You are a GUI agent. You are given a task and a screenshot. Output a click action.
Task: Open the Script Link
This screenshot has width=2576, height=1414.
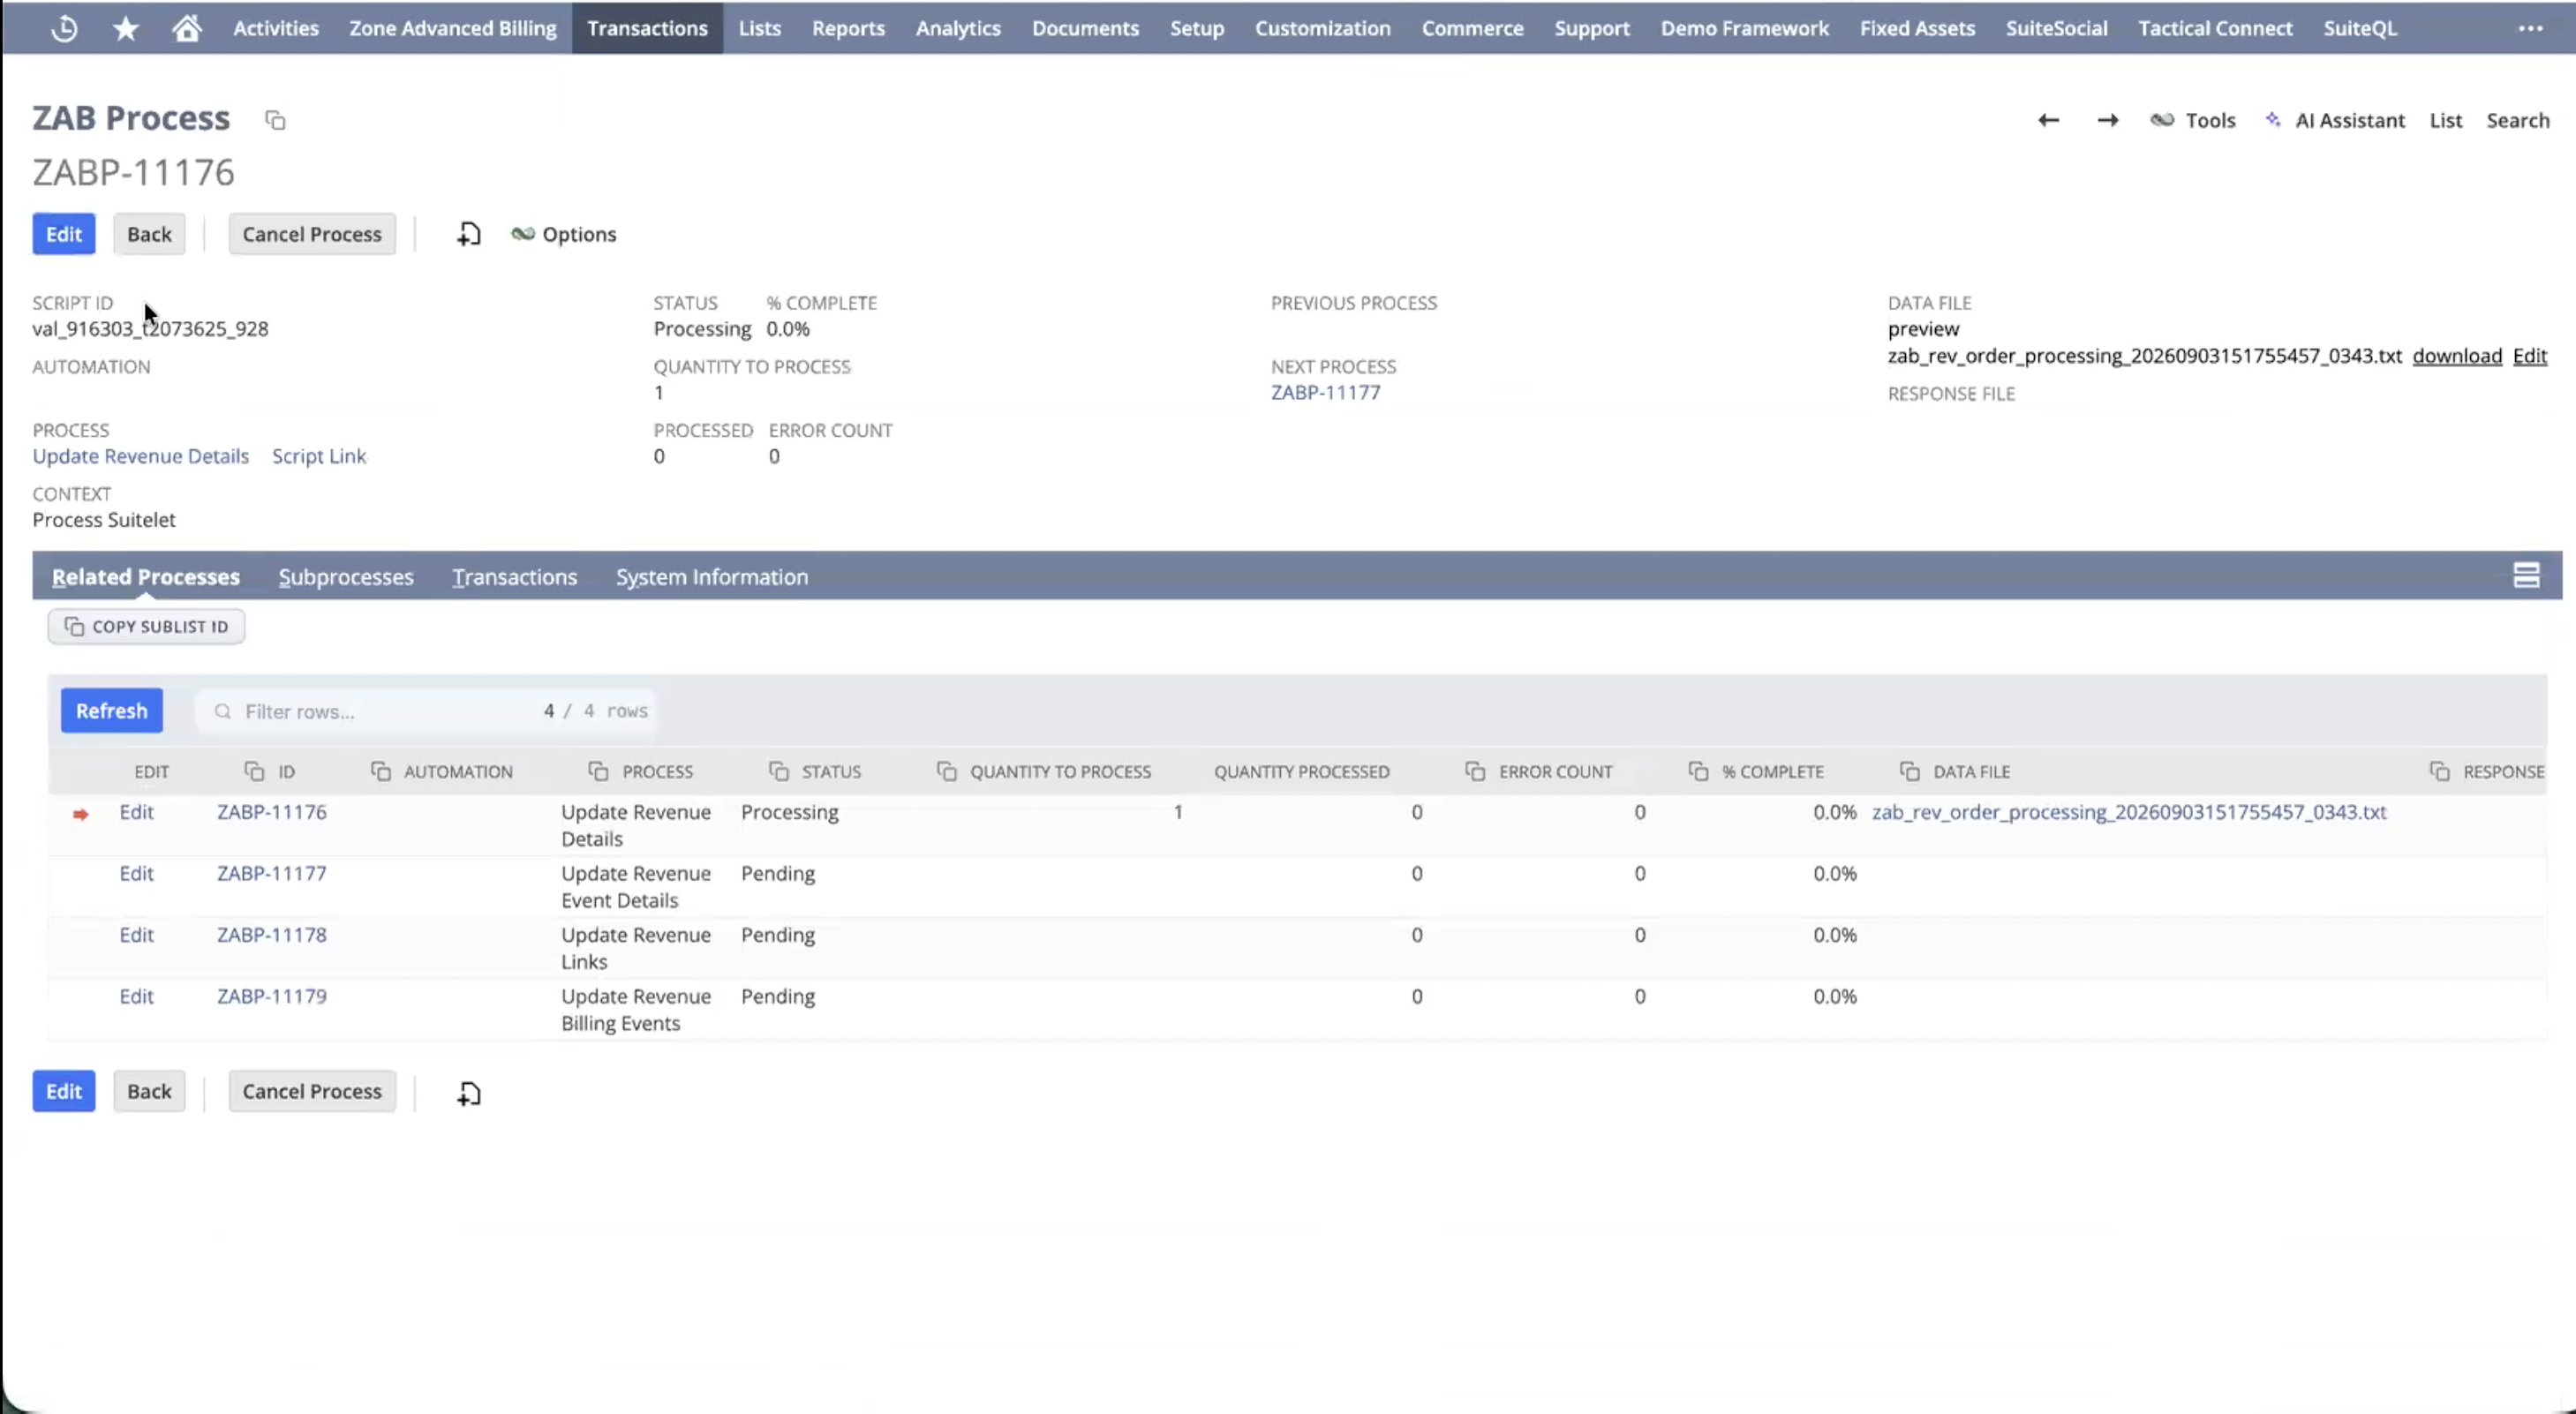point(319,456)
